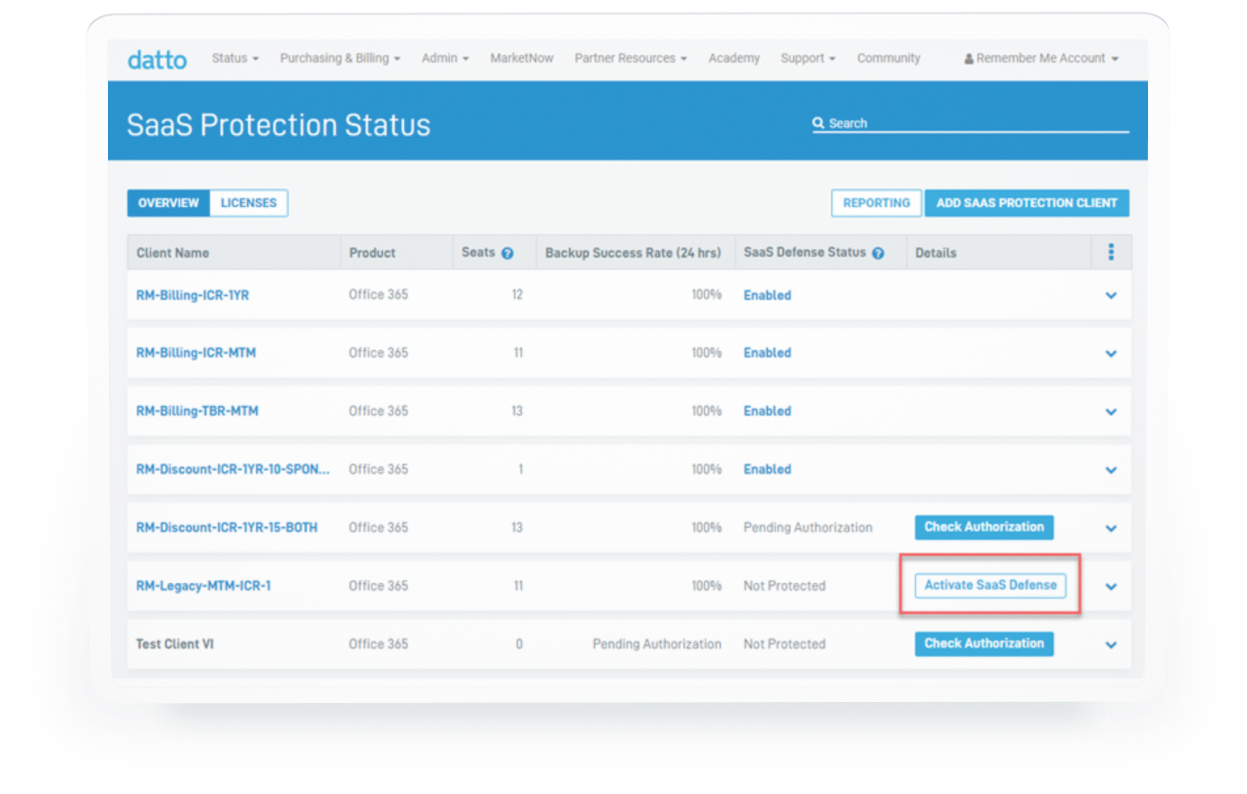
Task: Open the Purchasing & Billing menu
Action: (340, 58)
